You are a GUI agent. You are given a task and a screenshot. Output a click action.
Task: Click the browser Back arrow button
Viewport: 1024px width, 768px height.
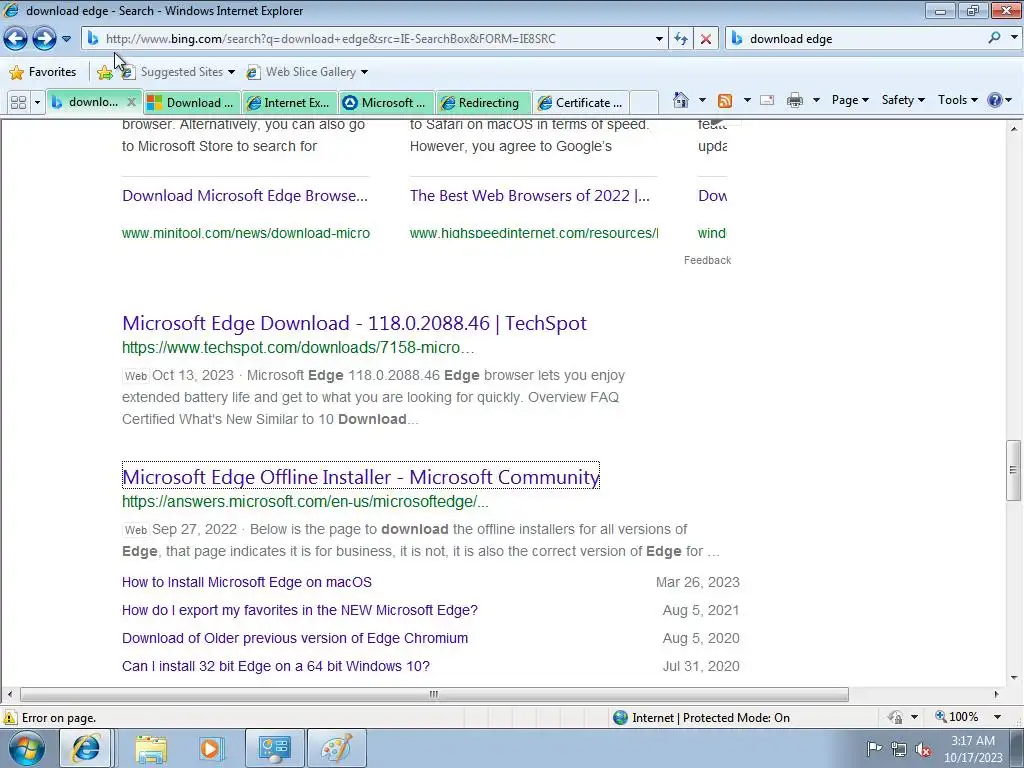[16, 39]
